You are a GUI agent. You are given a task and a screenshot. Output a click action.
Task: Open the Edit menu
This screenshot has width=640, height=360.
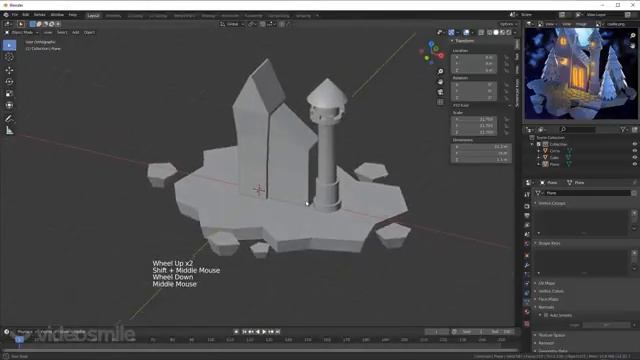[x=26, y=15]
